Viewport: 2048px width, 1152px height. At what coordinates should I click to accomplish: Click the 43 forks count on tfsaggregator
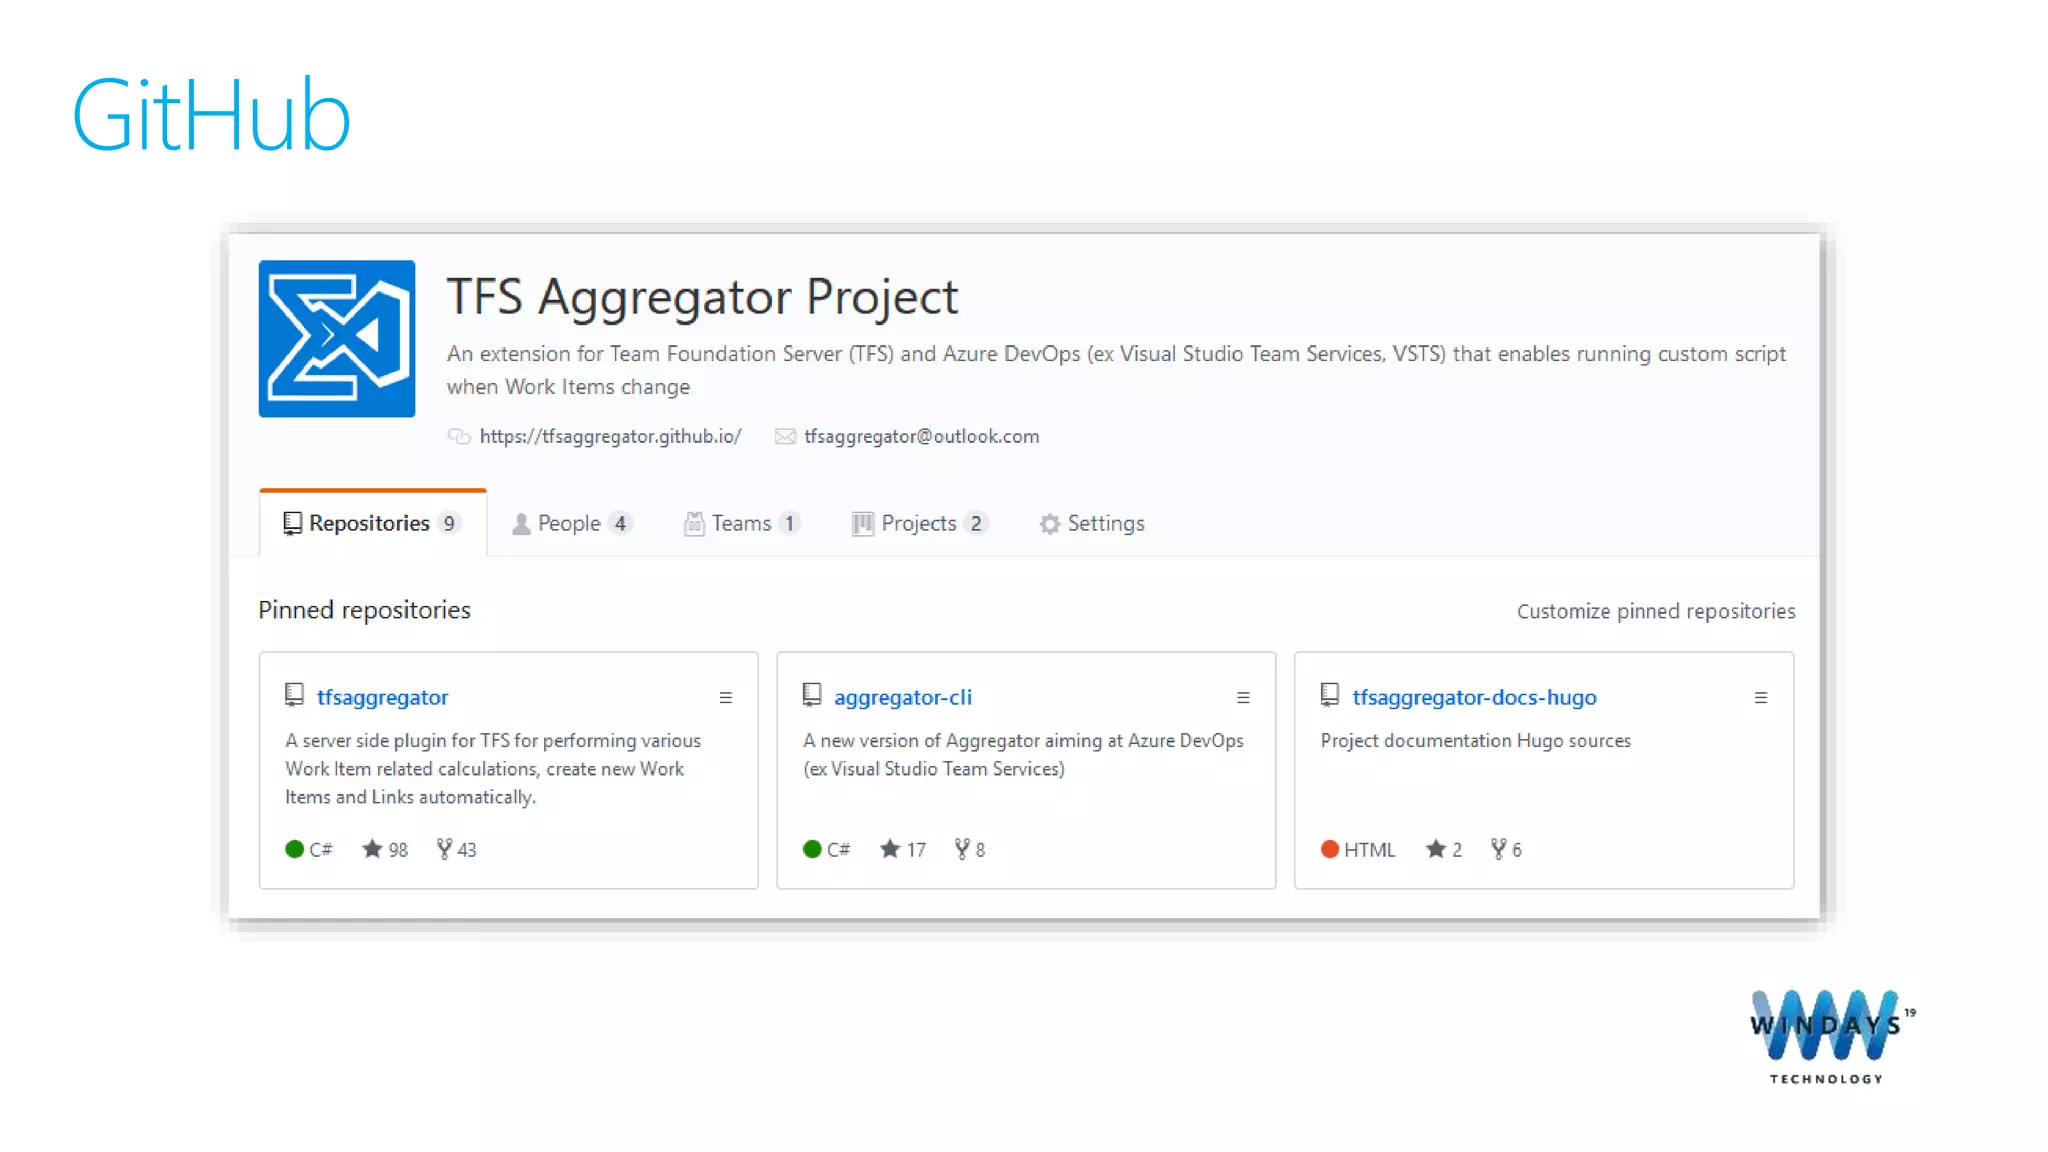click(457, 849)
